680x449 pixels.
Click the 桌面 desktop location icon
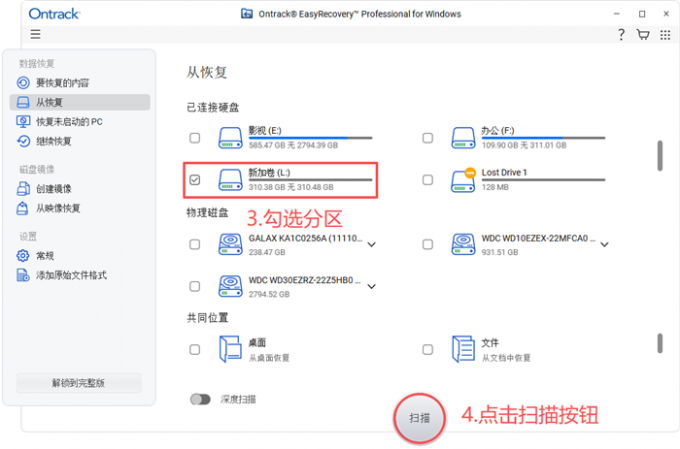click(230, 349)
